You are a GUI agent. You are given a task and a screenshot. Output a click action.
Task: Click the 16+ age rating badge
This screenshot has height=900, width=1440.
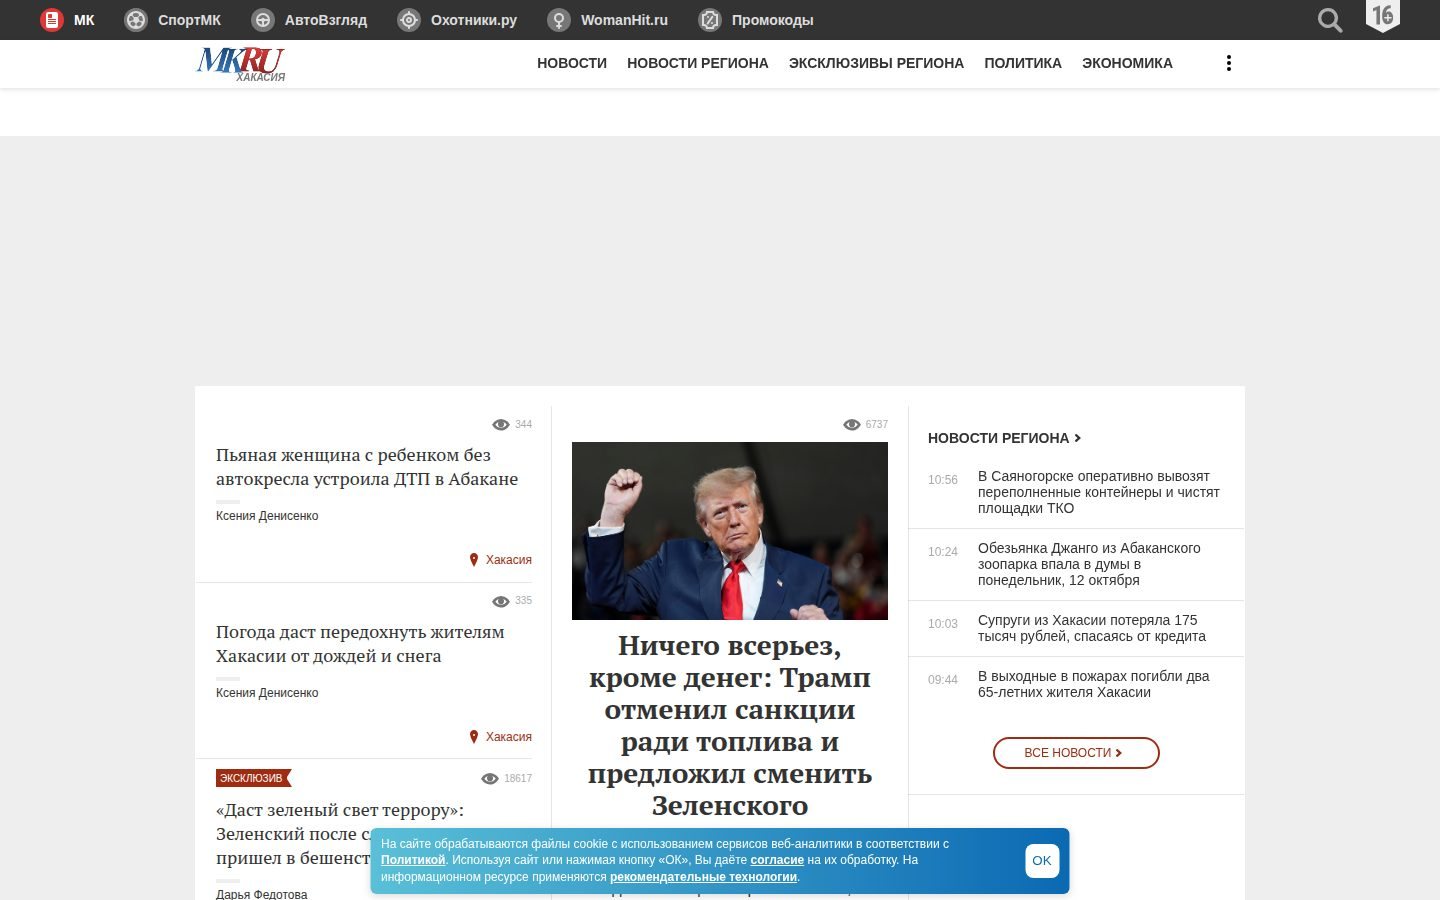click(1383, 16)
